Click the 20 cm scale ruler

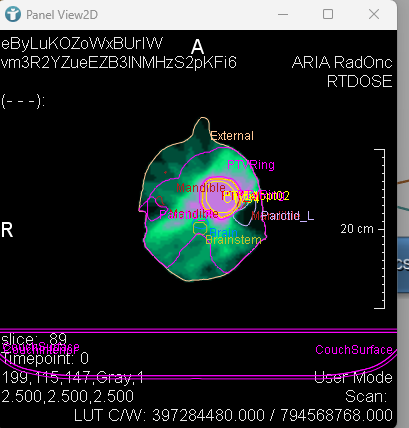(x=379, y=229)
